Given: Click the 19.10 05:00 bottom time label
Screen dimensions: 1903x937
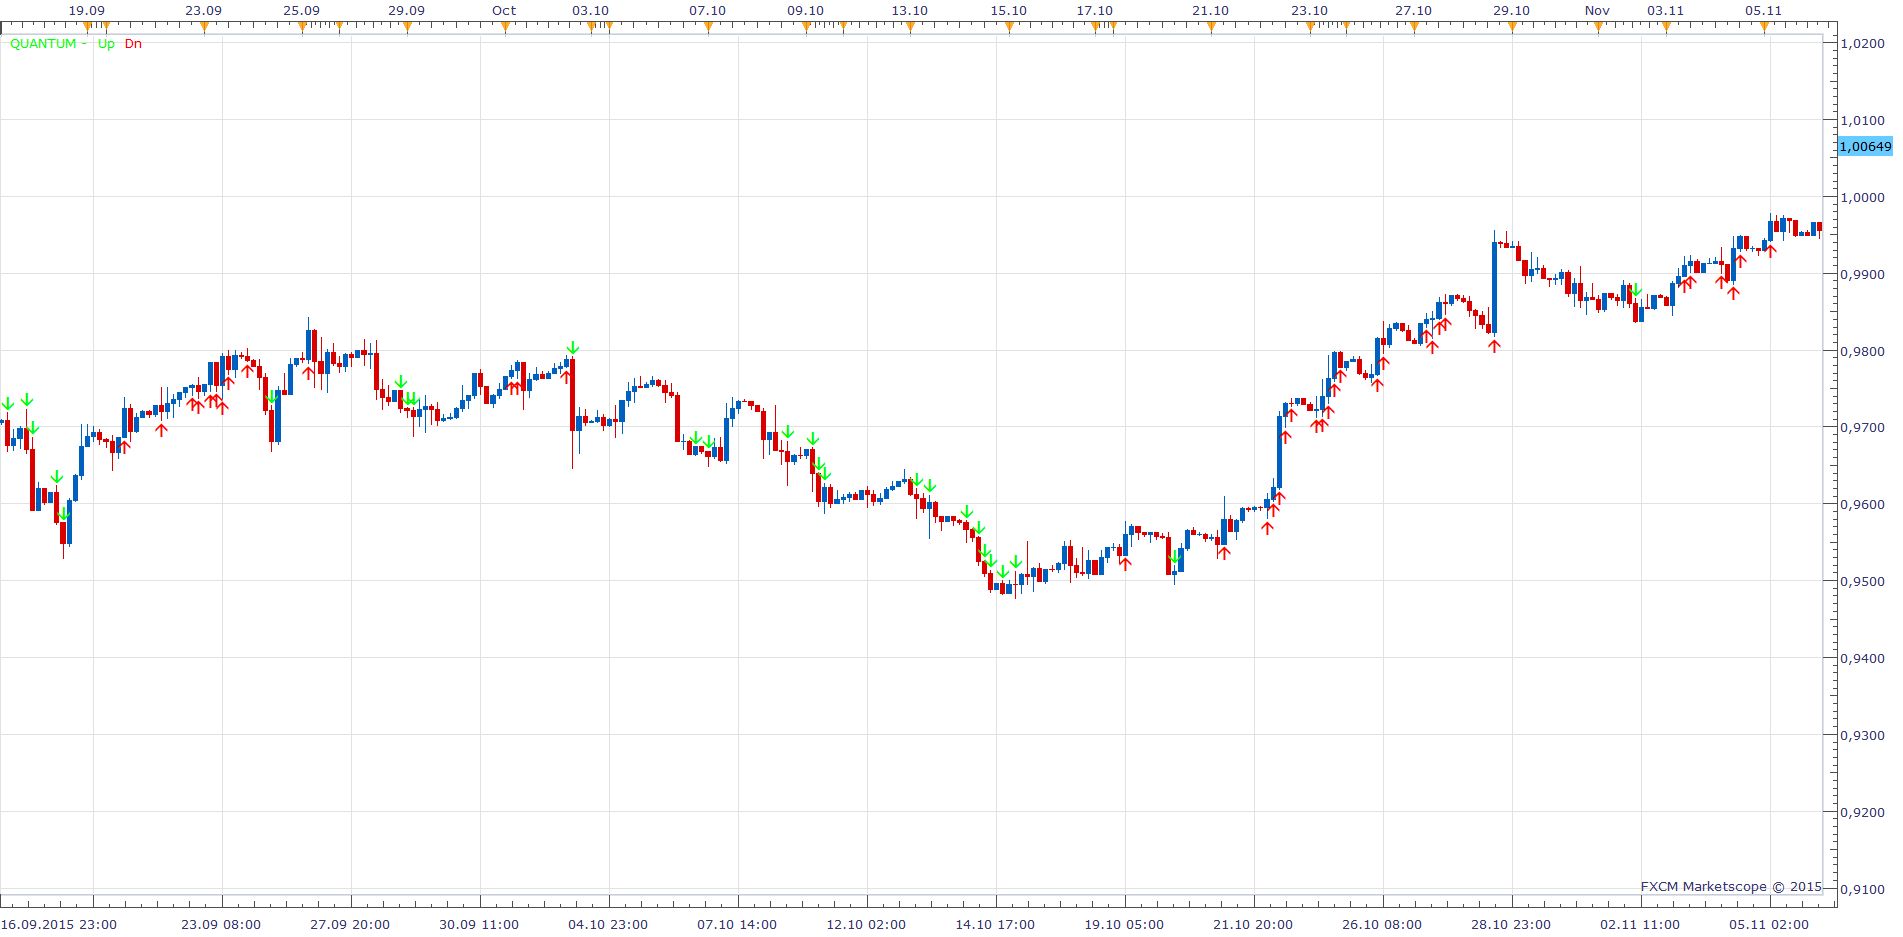Looking at the screenshot, I should coord(1124,924).
